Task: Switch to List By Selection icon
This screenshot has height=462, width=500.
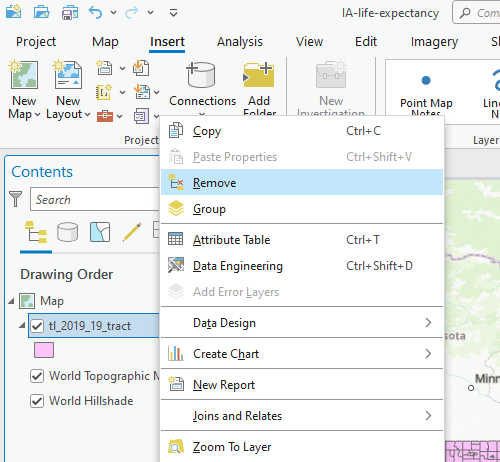Action: click(x=100, y=232)
